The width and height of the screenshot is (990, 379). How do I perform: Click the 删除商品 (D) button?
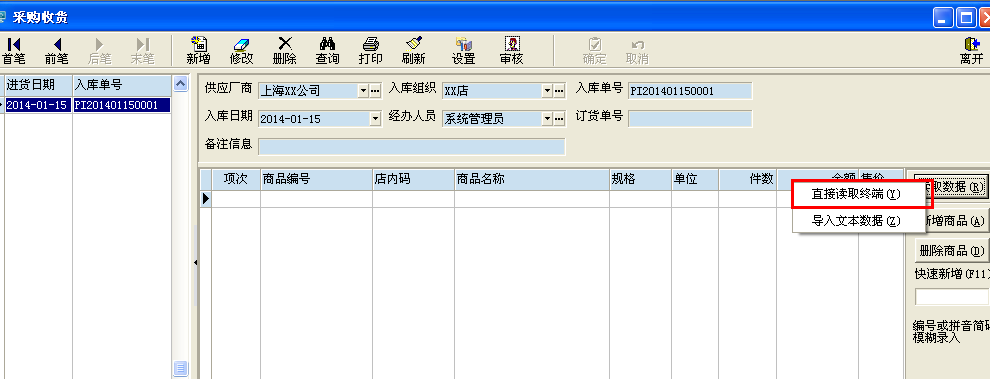pyautogui.click(x=952, y=251)
